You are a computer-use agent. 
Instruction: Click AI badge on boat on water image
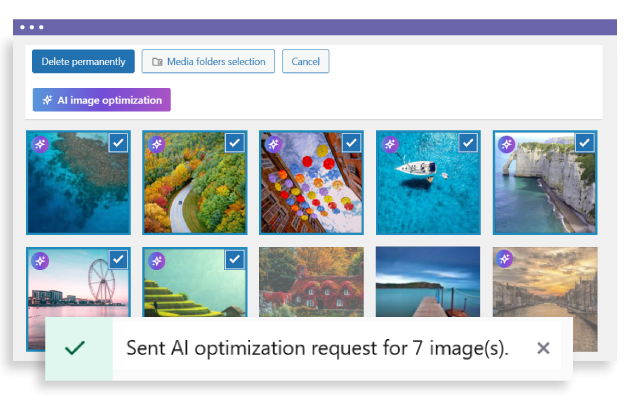click(390, 144)
